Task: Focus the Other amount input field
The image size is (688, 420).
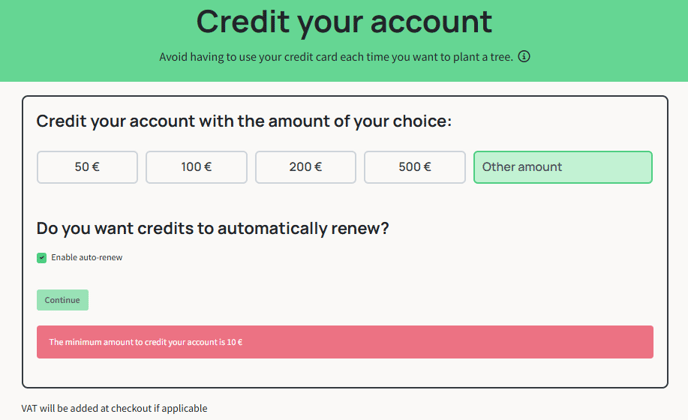Action: tap(563, 167)
